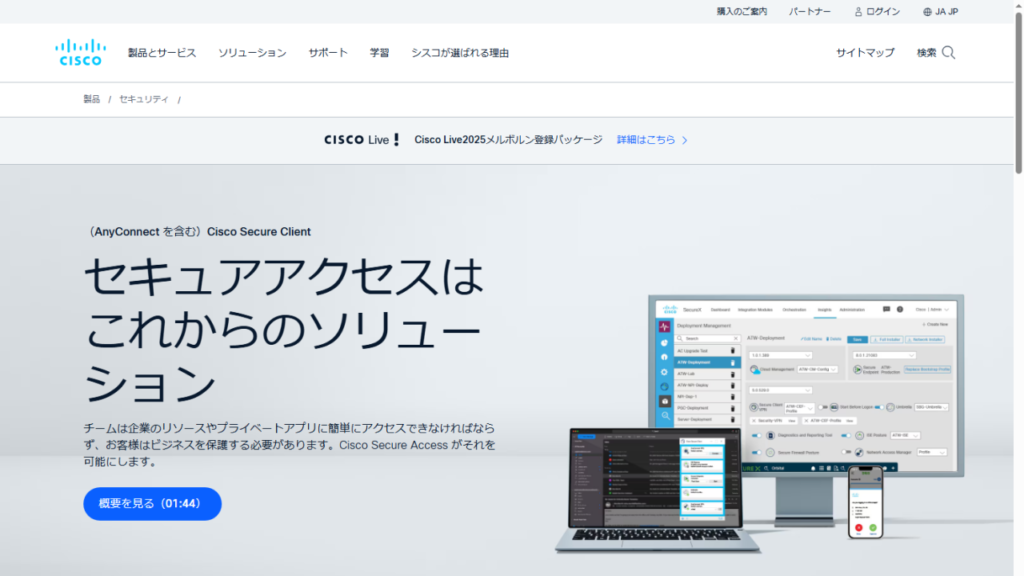The height and width of the screenshot is (576, 1024).
Task: Open ソリューション menu
Action: click(252, 53)
